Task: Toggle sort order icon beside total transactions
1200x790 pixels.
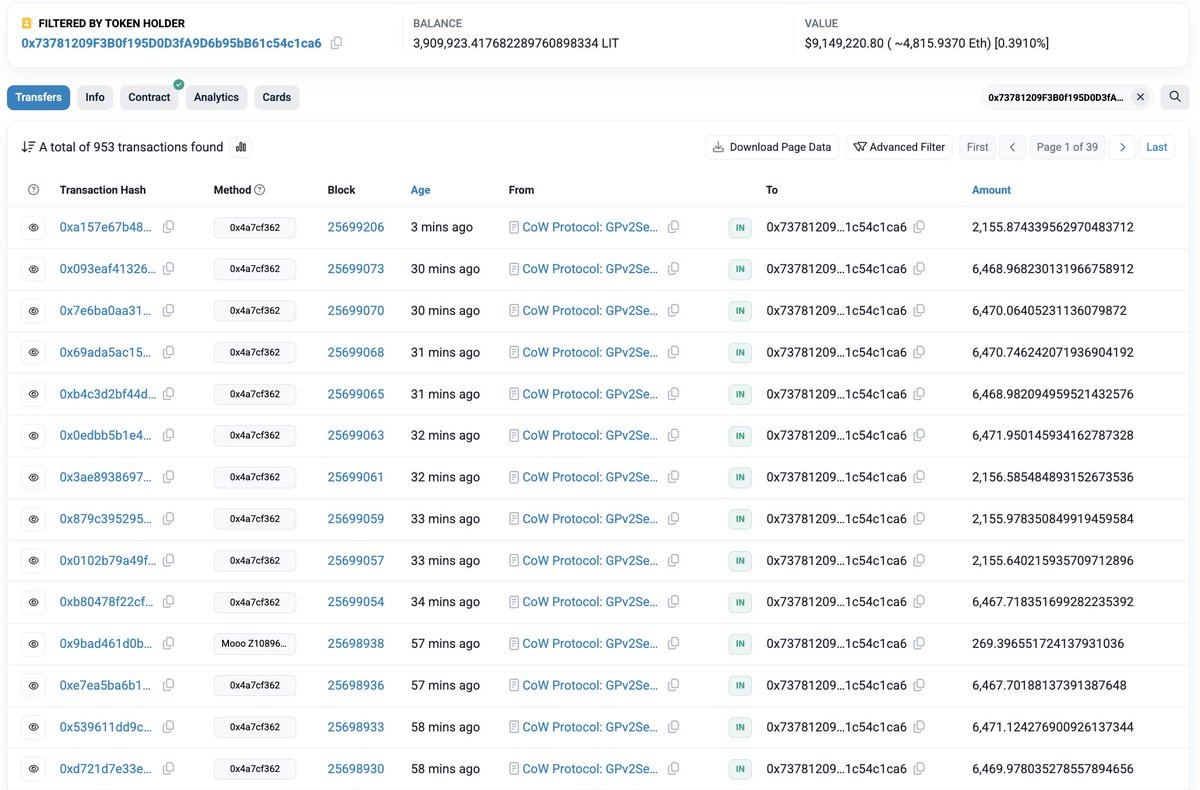Action: click(x=28, y=147)
